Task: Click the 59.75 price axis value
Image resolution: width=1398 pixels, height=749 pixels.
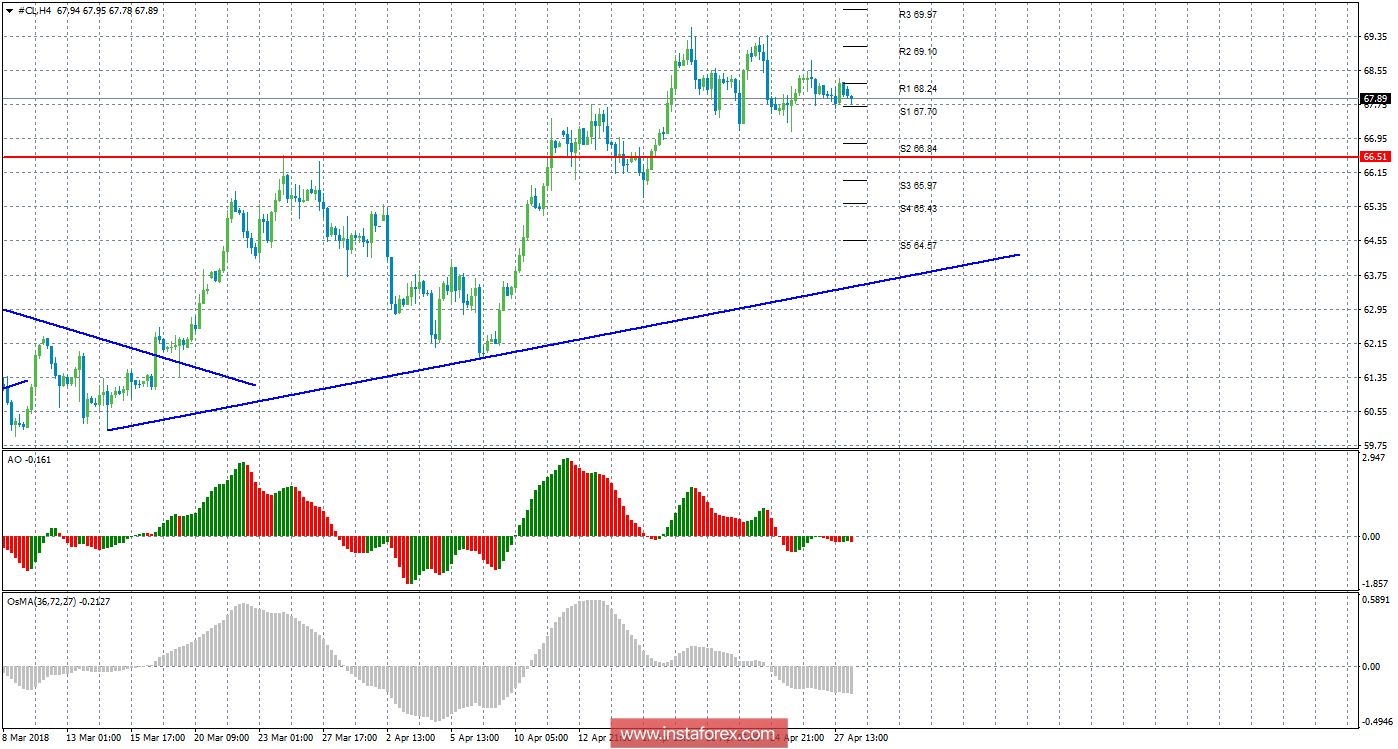Action: (1374, 445)
